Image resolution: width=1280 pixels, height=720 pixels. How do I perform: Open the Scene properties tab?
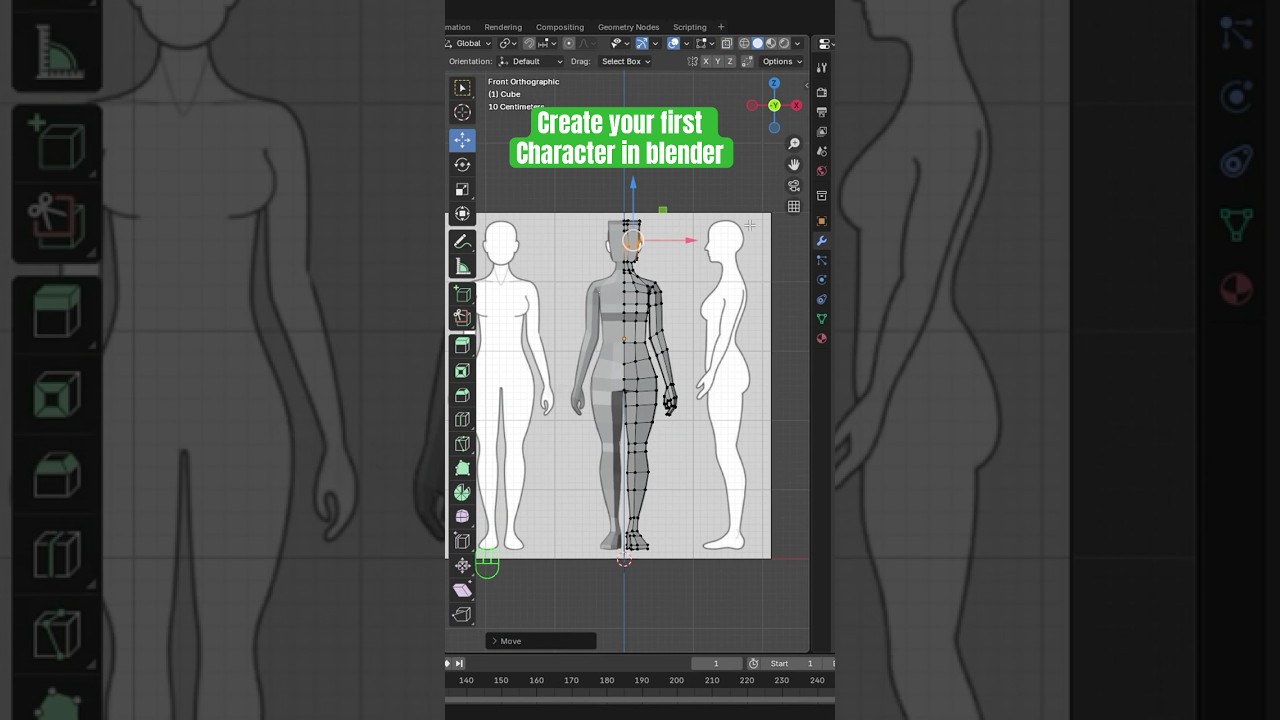click(x=822, y=151)
